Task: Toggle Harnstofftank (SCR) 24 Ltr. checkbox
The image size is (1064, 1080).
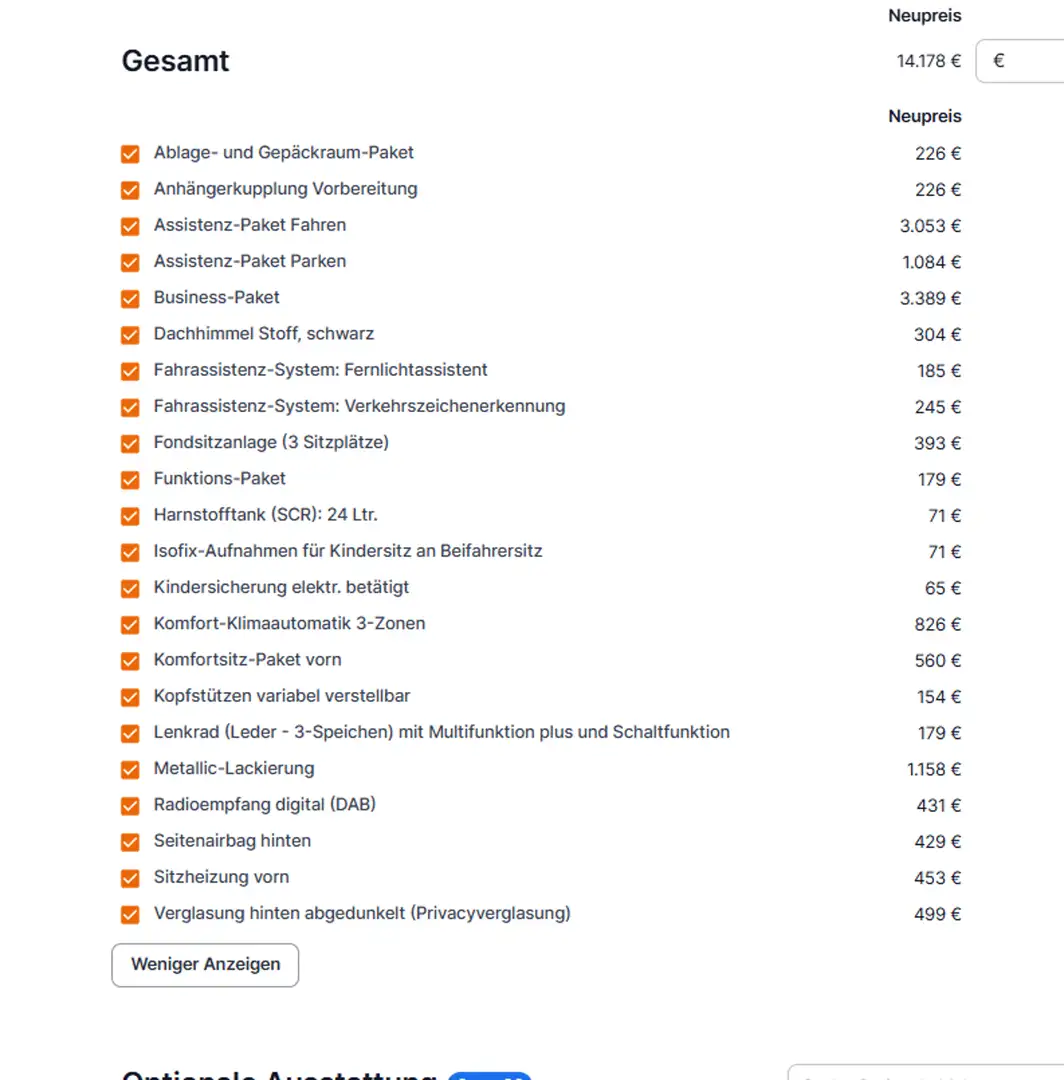Action: [130, 516]
